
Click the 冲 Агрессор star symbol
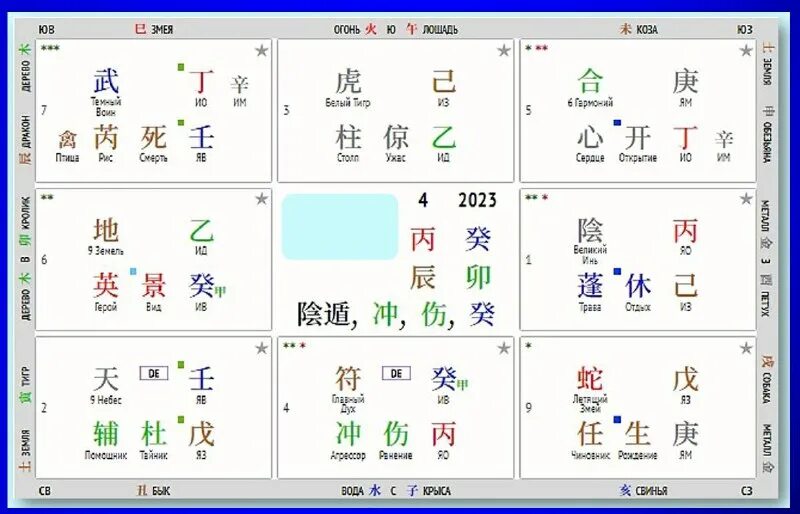click(x=348, y=434)
